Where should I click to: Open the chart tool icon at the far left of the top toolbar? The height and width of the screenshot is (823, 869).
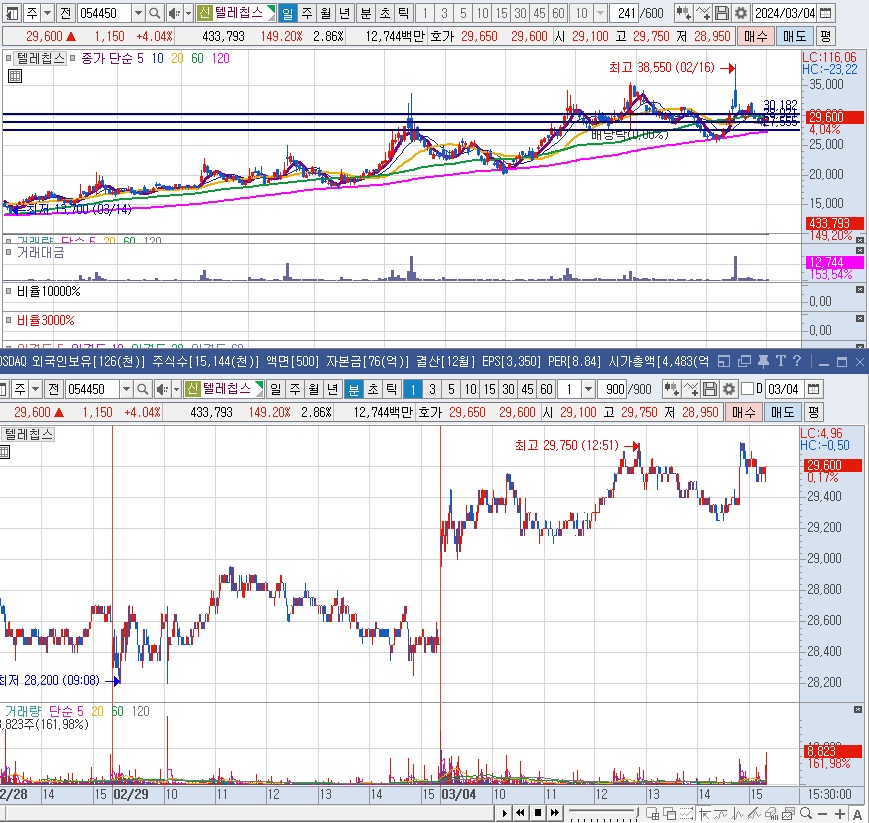12,13
